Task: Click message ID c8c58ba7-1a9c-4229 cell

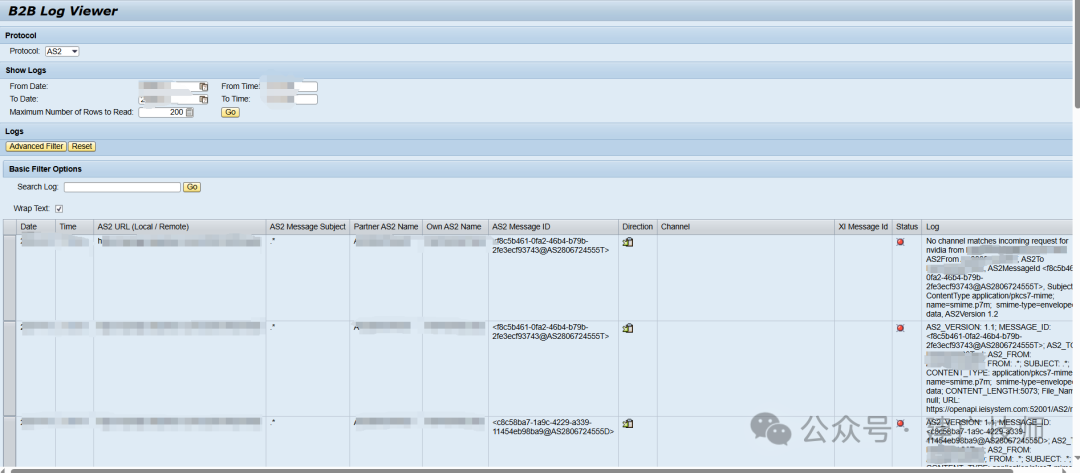Action: 553,427
